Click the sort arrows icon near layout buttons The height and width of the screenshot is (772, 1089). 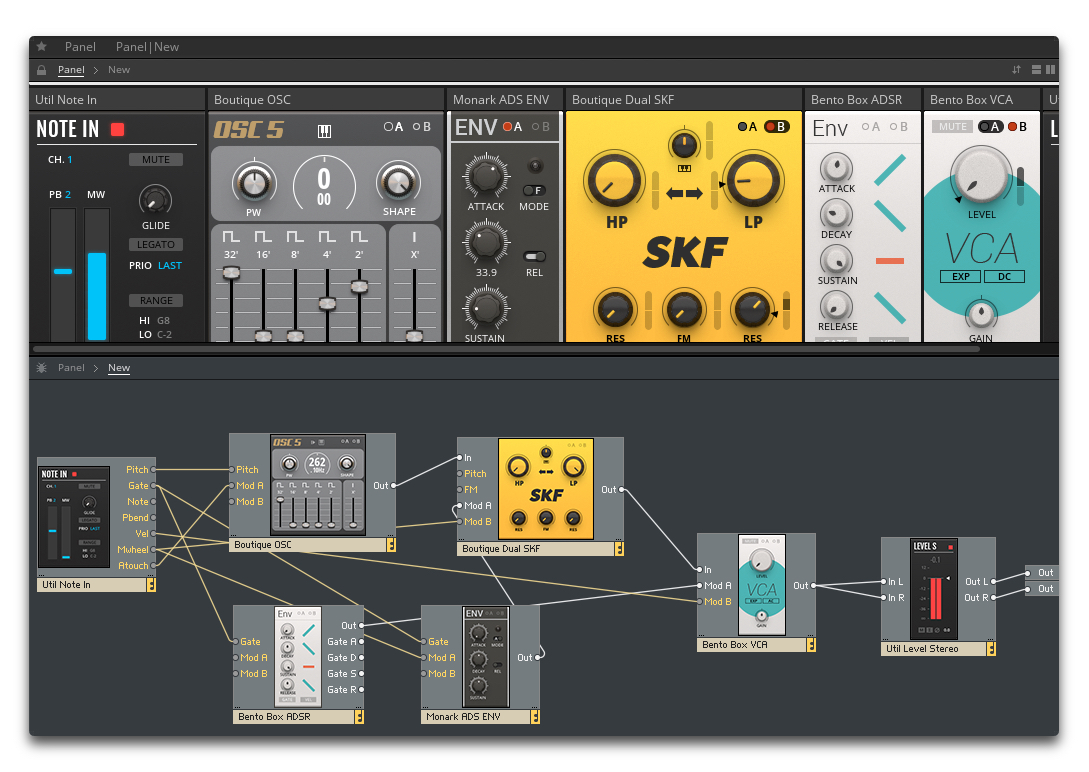click(x=1016, y=69)
